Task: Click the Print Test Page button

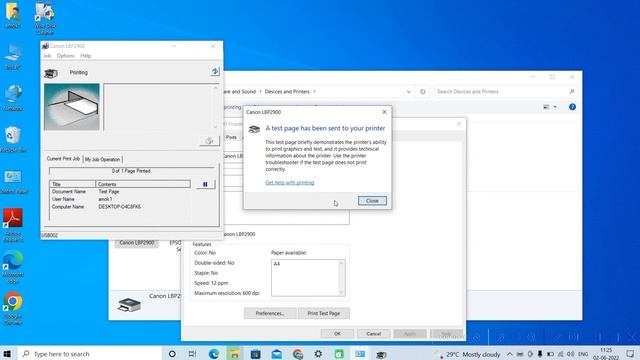Action: point(324,313)
